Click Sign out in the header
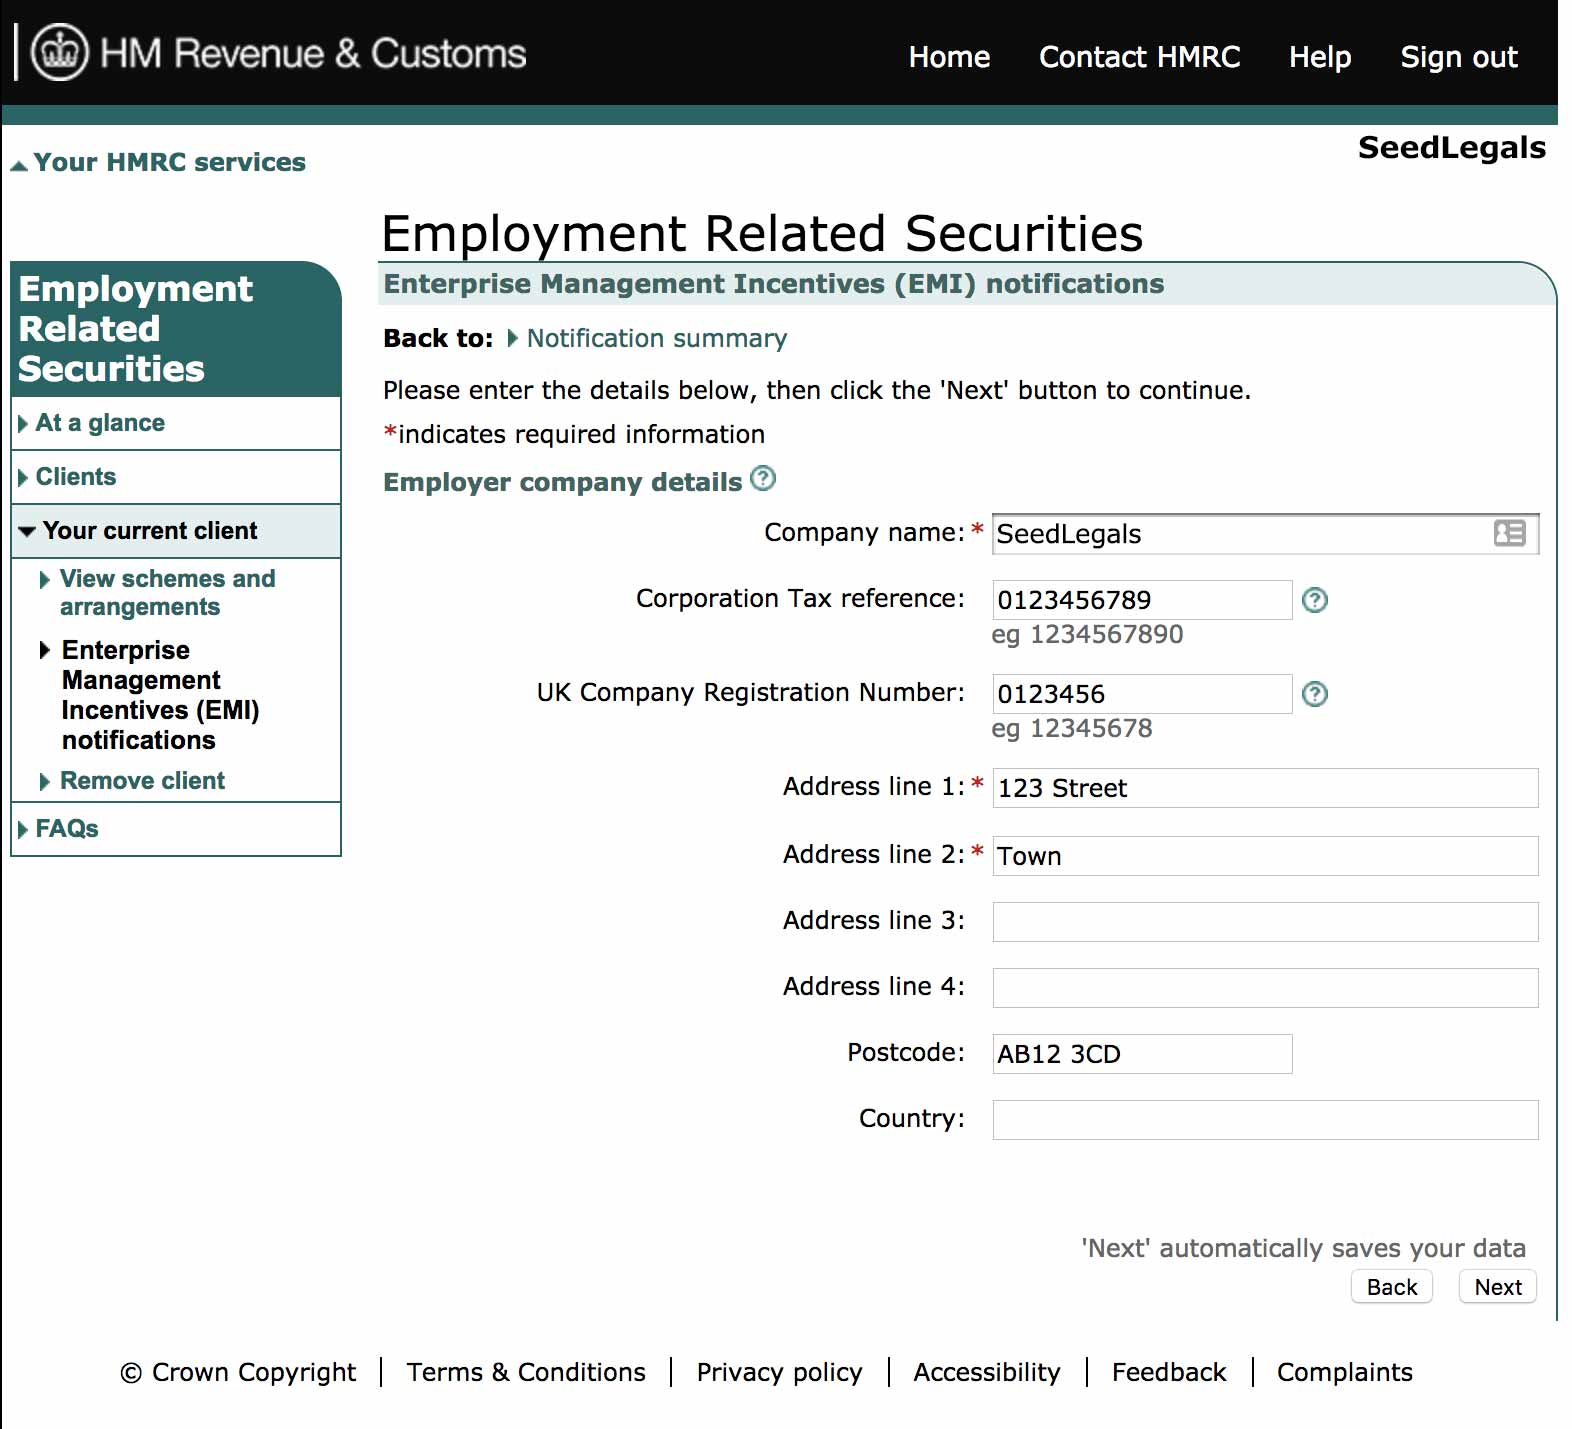The height and width of the screenshot is (1429, 1572). (x=1458, y=57)
